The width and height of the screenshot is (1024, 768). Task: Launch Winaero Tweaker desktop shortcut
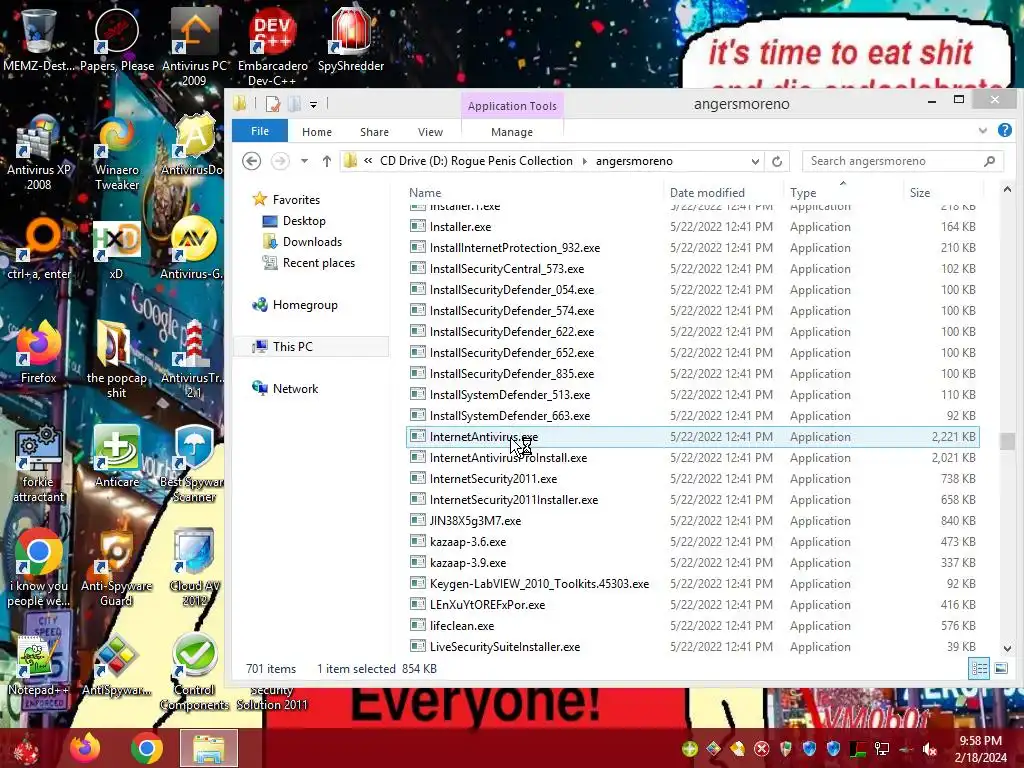(117, 153)
